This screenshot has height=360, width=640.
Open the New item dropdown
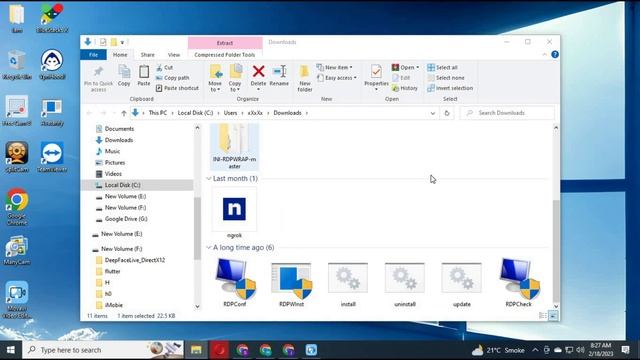[335, 67]
